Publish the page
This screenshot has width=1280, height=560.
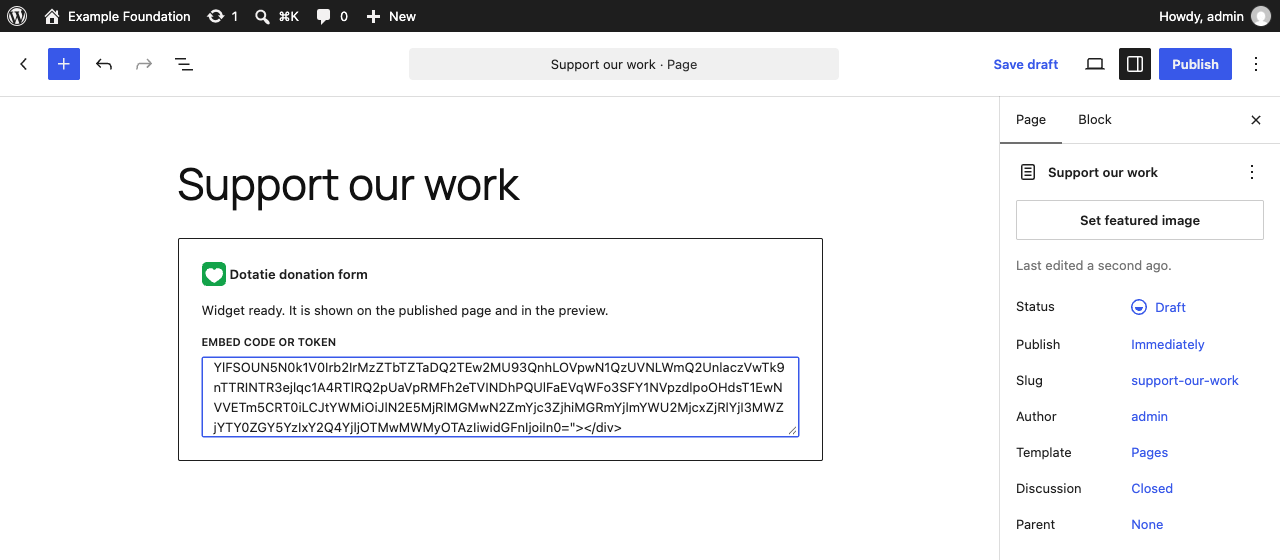pos(1195,64)
